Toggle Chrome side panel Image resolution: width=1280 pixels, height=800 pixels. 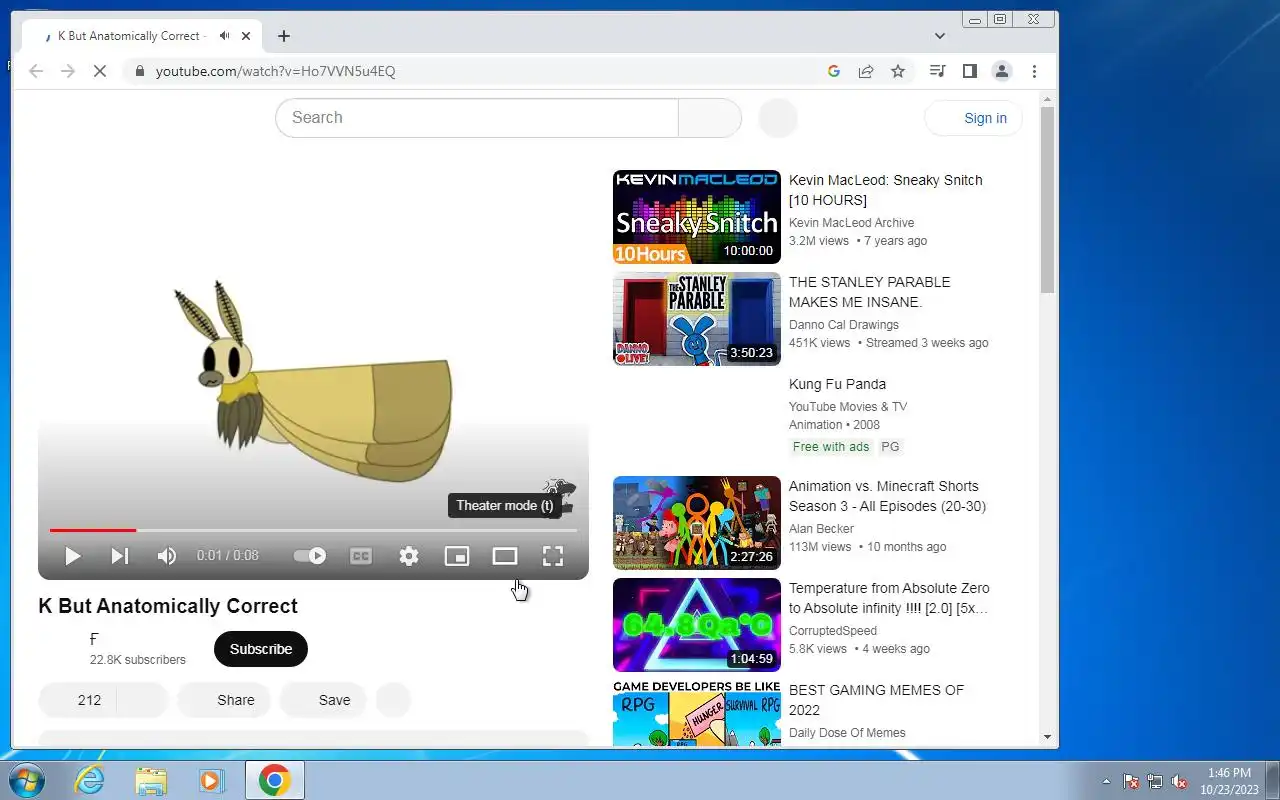pyautogui.click(x=969, y=71)
